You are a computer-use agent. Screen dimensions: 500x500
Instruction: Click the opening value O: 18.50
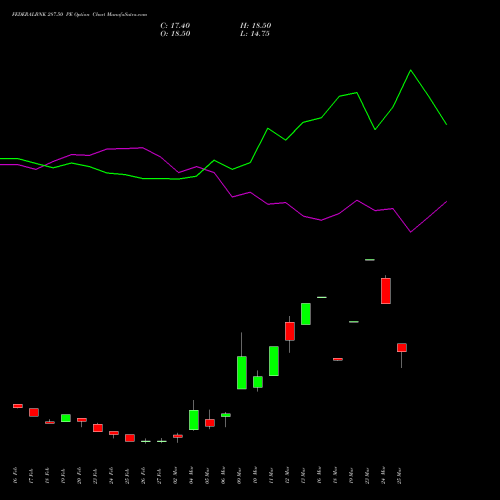coord(175,34)
